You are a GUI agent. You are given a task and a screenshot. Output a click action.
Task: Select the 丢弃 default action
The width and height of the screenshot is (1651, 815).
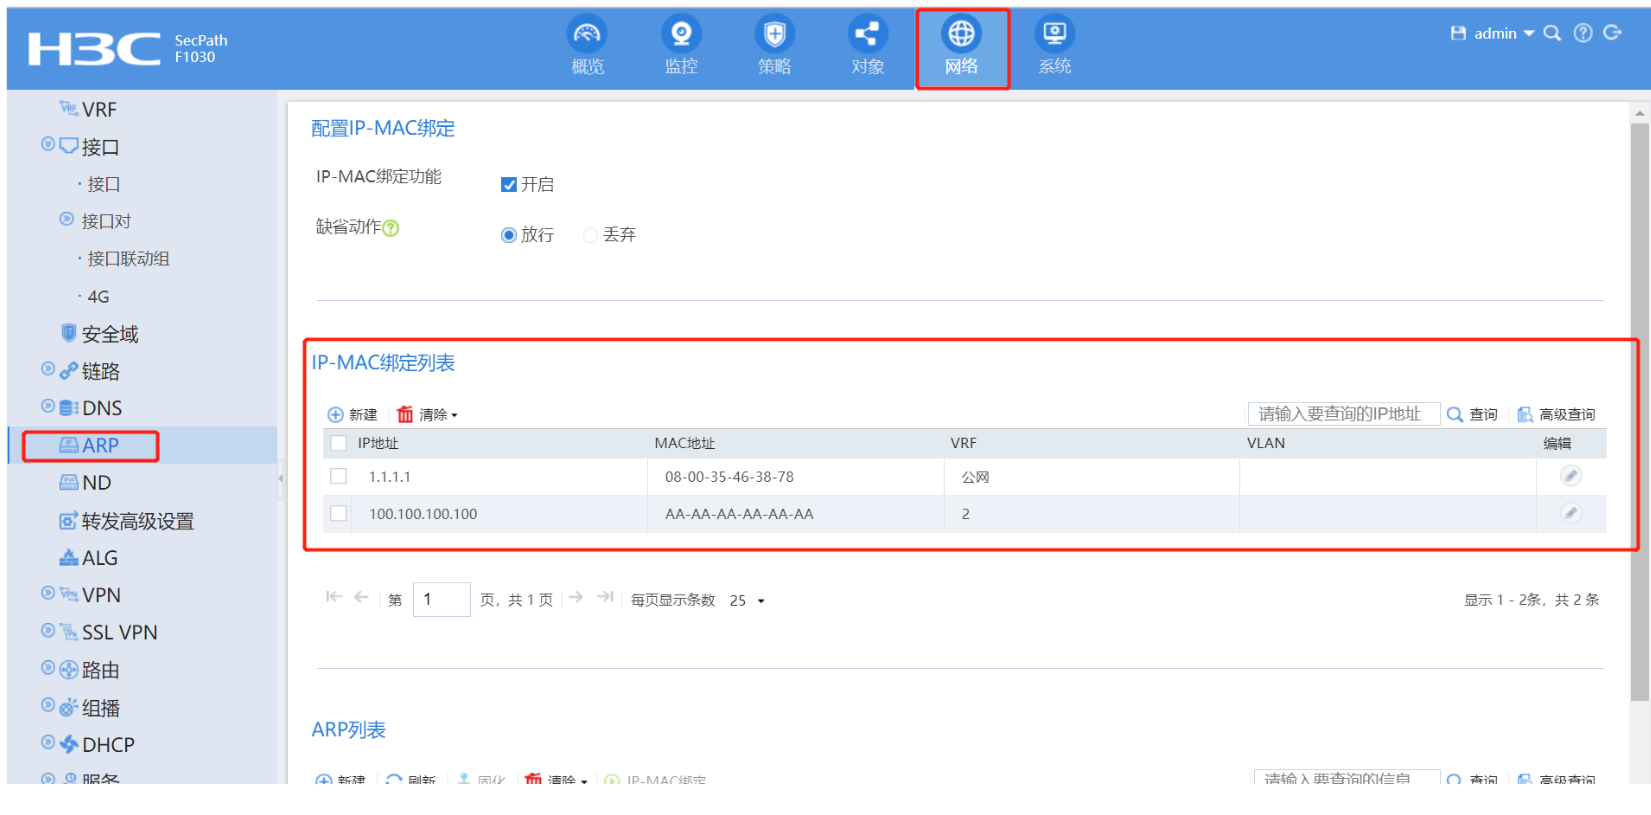pyautogui.click(x=591, y=235)
